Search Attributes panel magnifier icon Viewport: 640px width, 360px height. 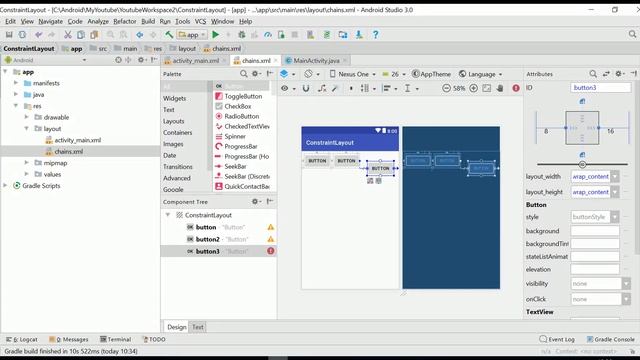[593, 74]
